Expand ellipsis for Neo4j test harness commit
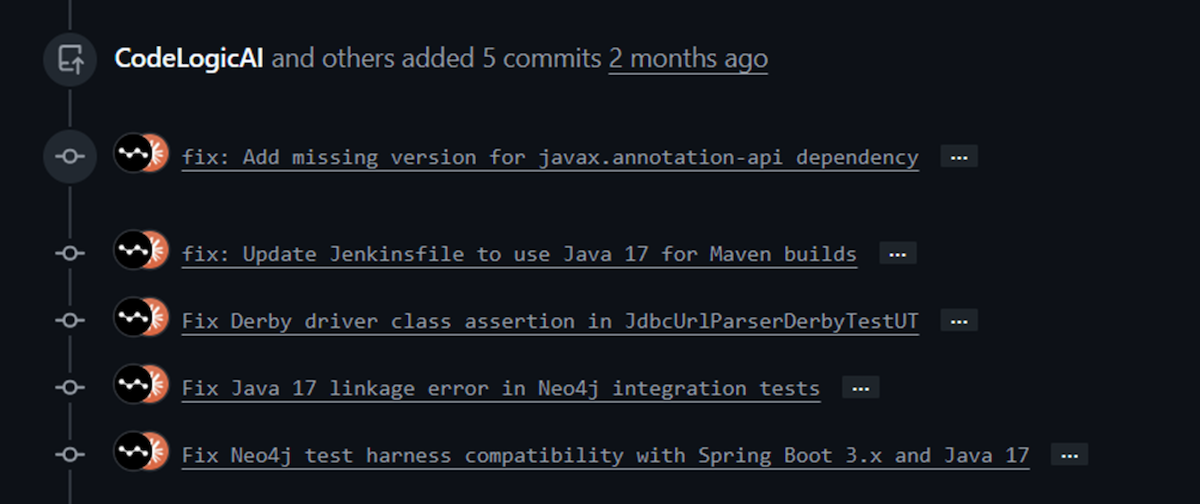 click(x=1069, y=455)
